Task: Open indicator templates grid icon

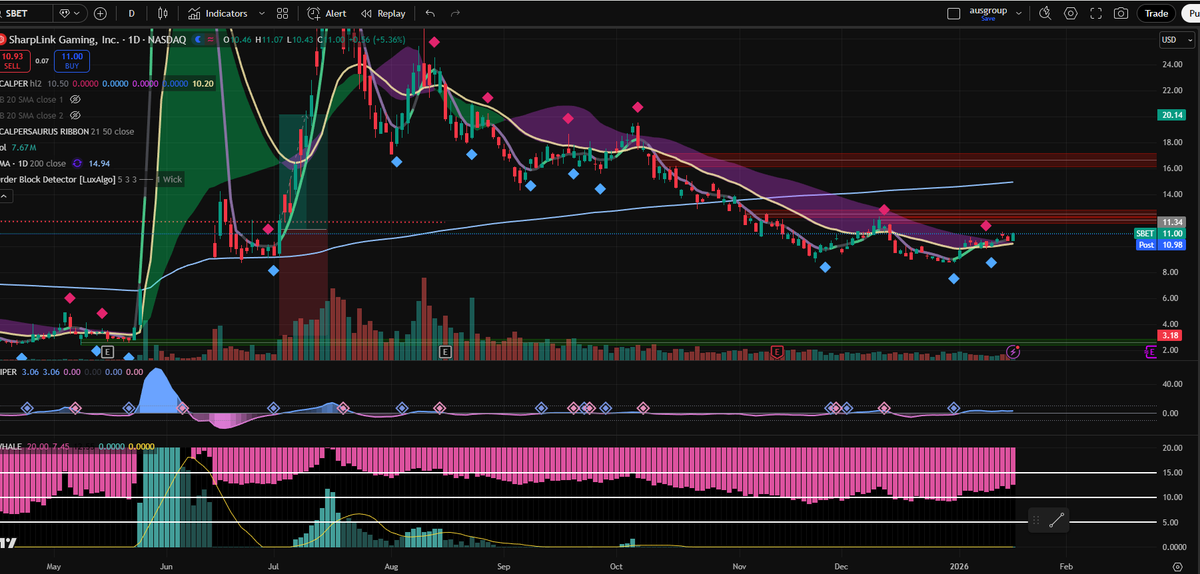Action: click(283, 13)
